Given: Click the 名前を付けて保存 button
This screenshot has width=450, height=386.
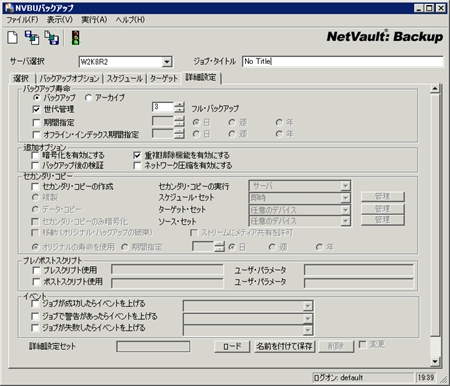Looking at the screenshot, I should (x=284, y=346).
